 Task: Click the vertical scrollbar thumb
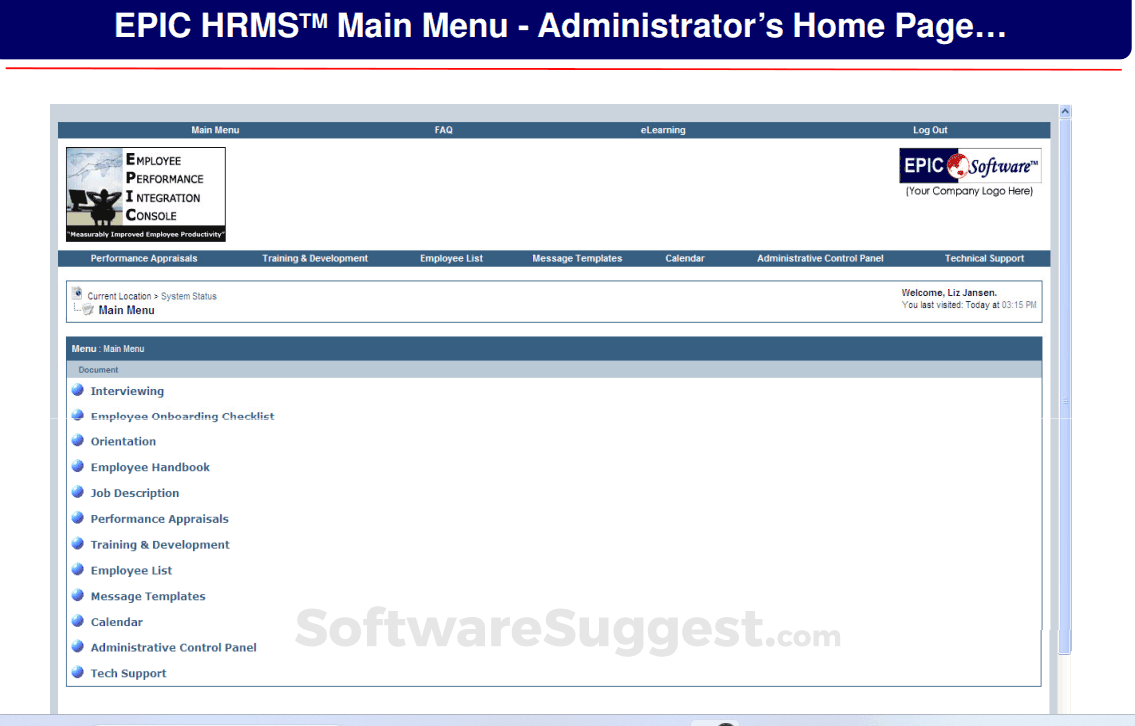1065,386
